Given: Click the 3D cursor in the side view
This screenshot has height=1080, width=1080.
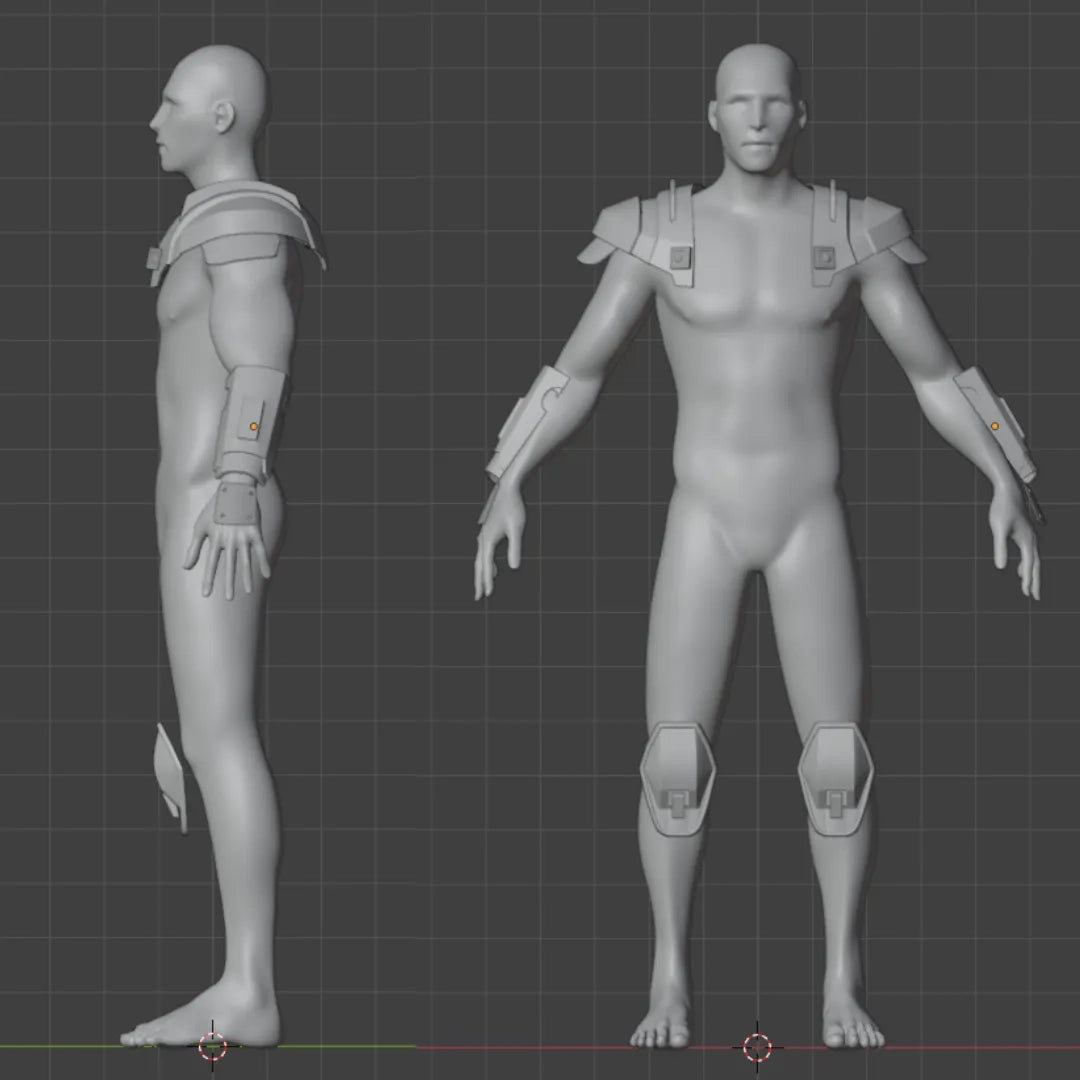Looking at the screenshot, I should click(x=212, y=1046).
